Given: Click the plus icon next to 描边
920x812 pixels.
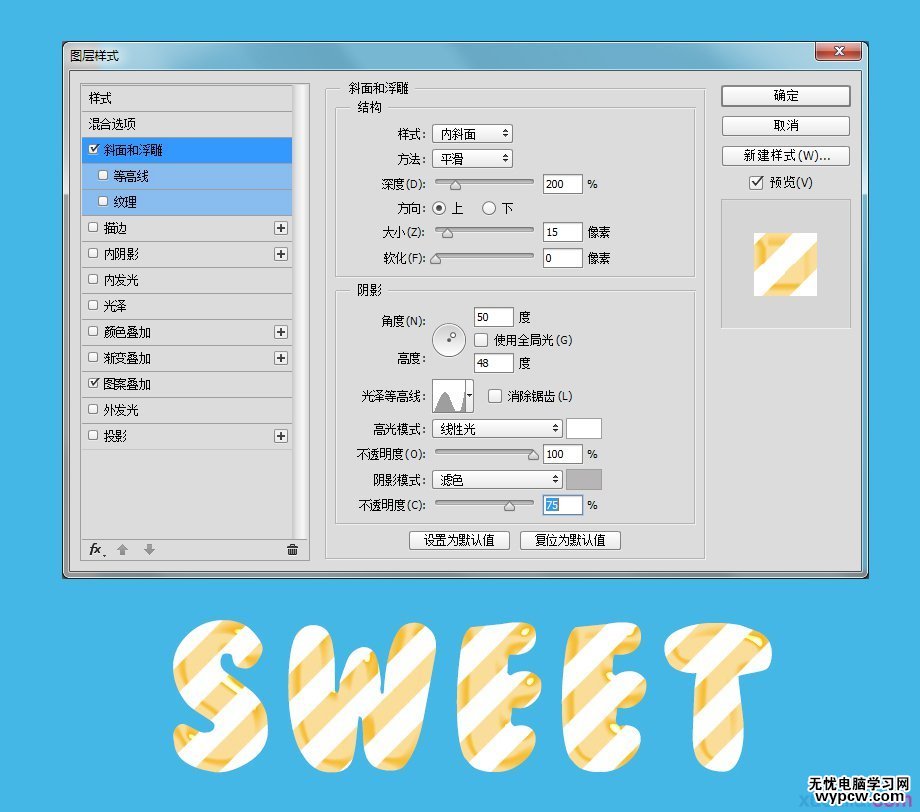Looking at the screenshot, I should click(281, 228).
